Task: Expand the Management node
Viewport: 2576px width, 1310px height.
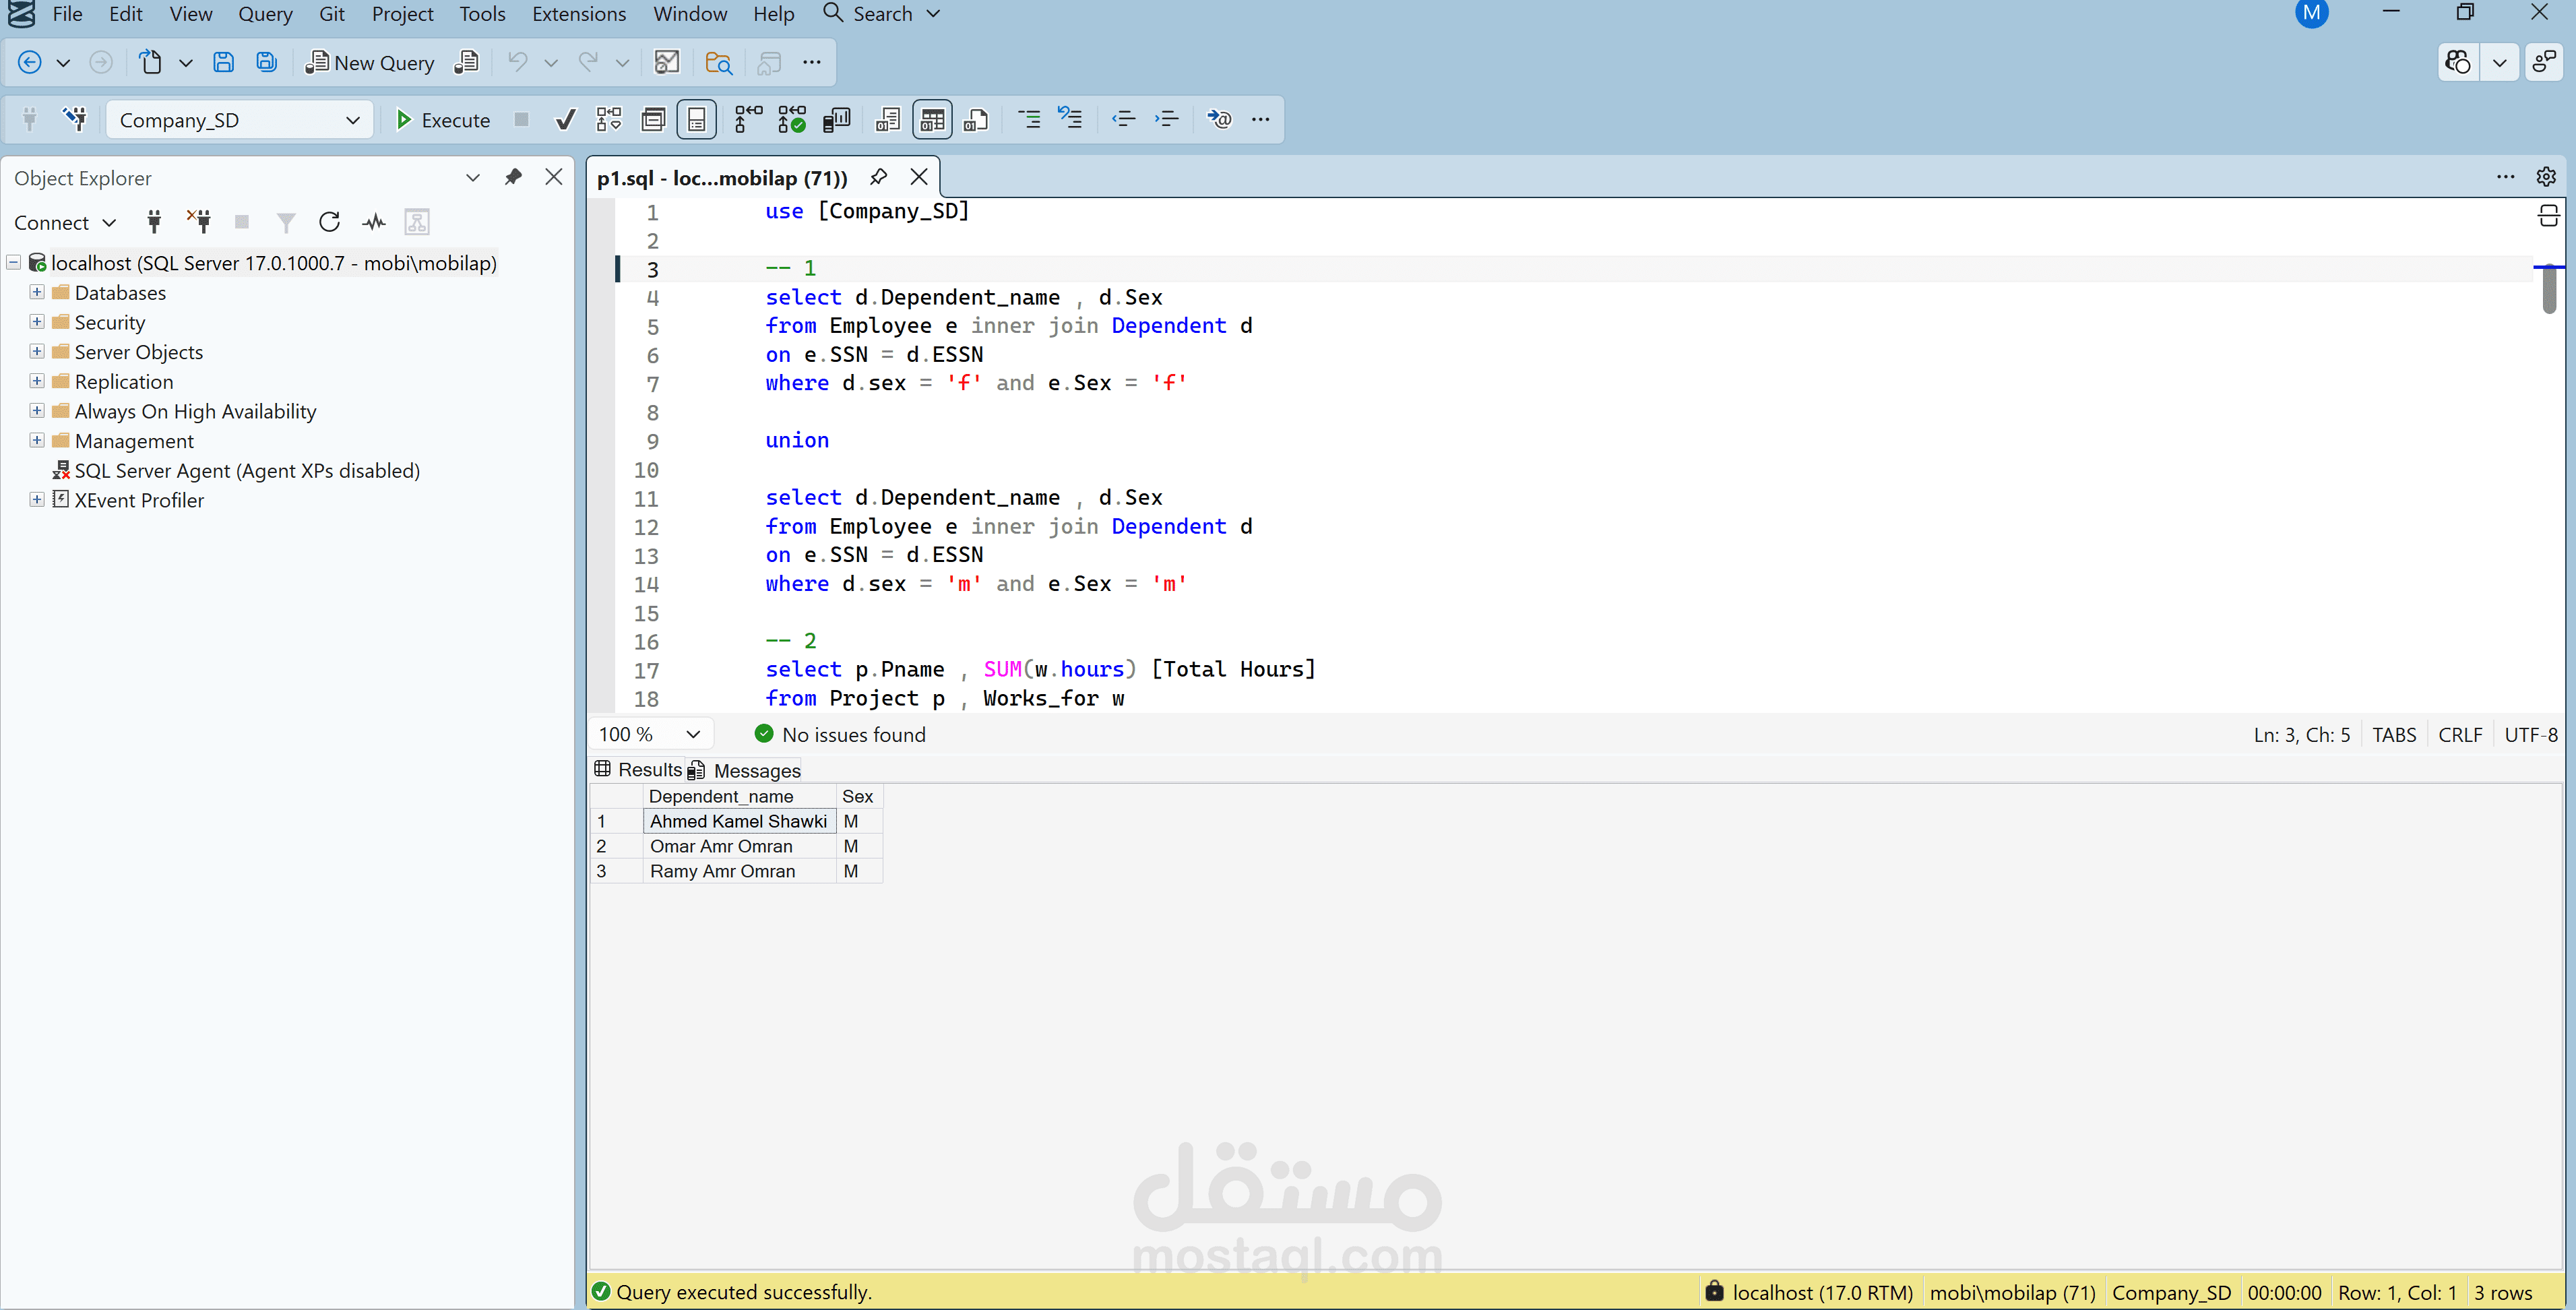Action: (37, 440)
